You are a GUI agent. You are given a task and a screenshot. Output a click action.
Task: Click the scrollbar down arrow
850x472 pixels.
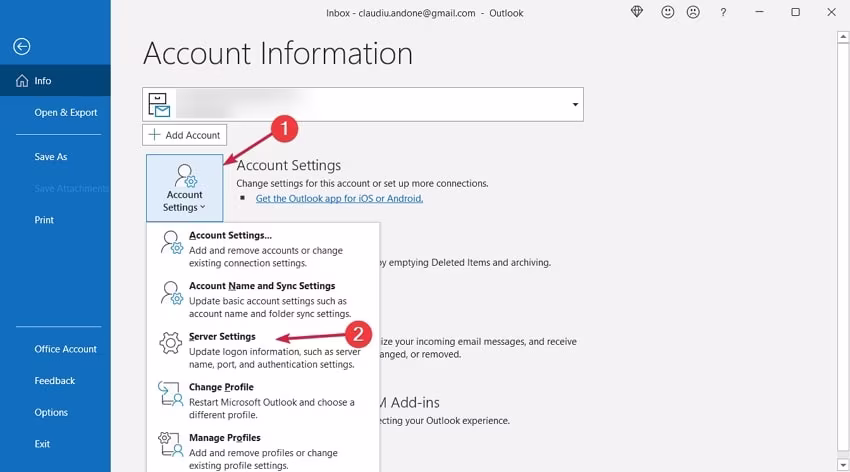842,465
